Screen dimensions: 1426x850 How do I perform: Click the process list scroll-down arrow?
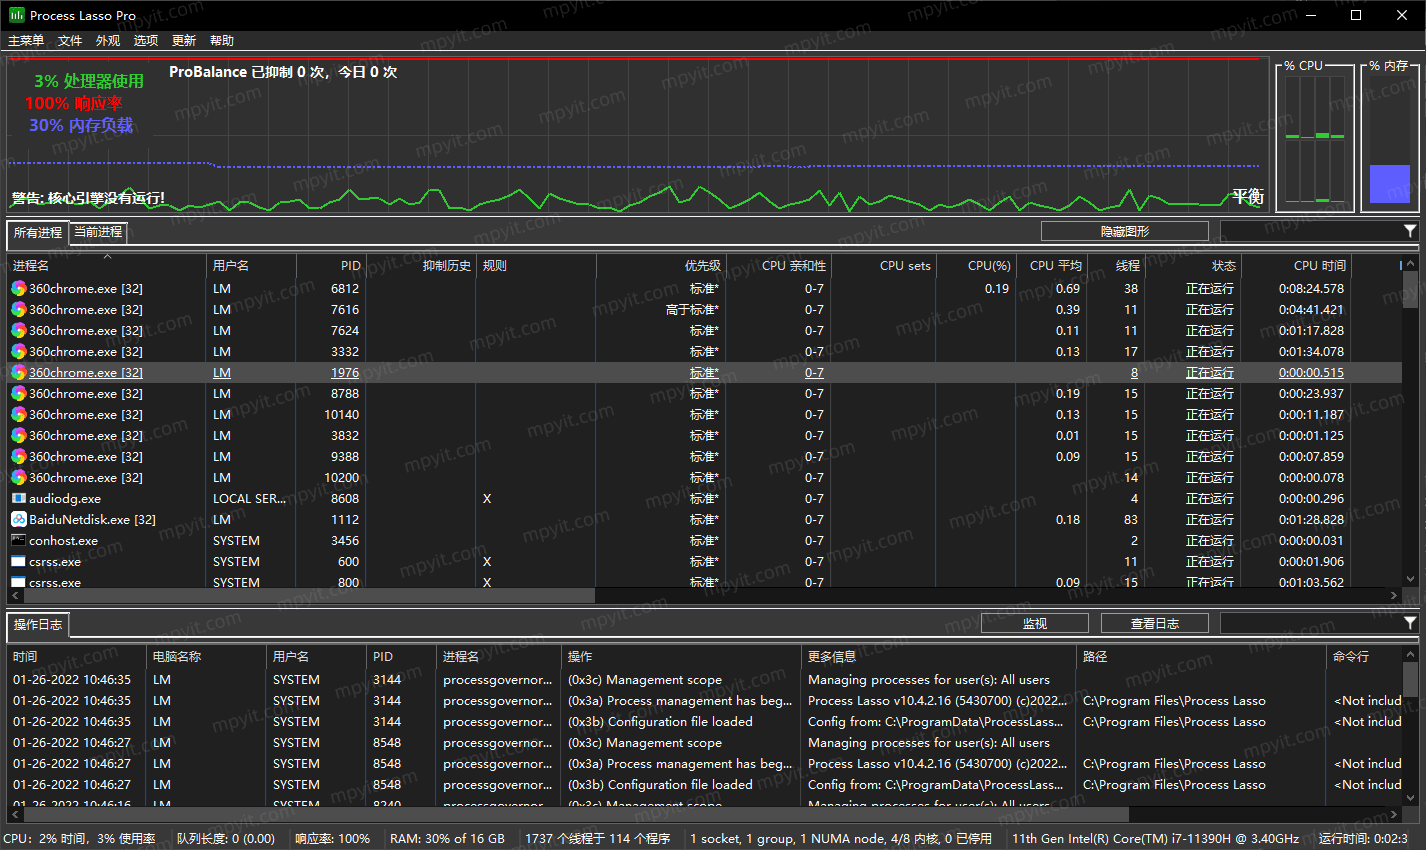[1410, 579]
